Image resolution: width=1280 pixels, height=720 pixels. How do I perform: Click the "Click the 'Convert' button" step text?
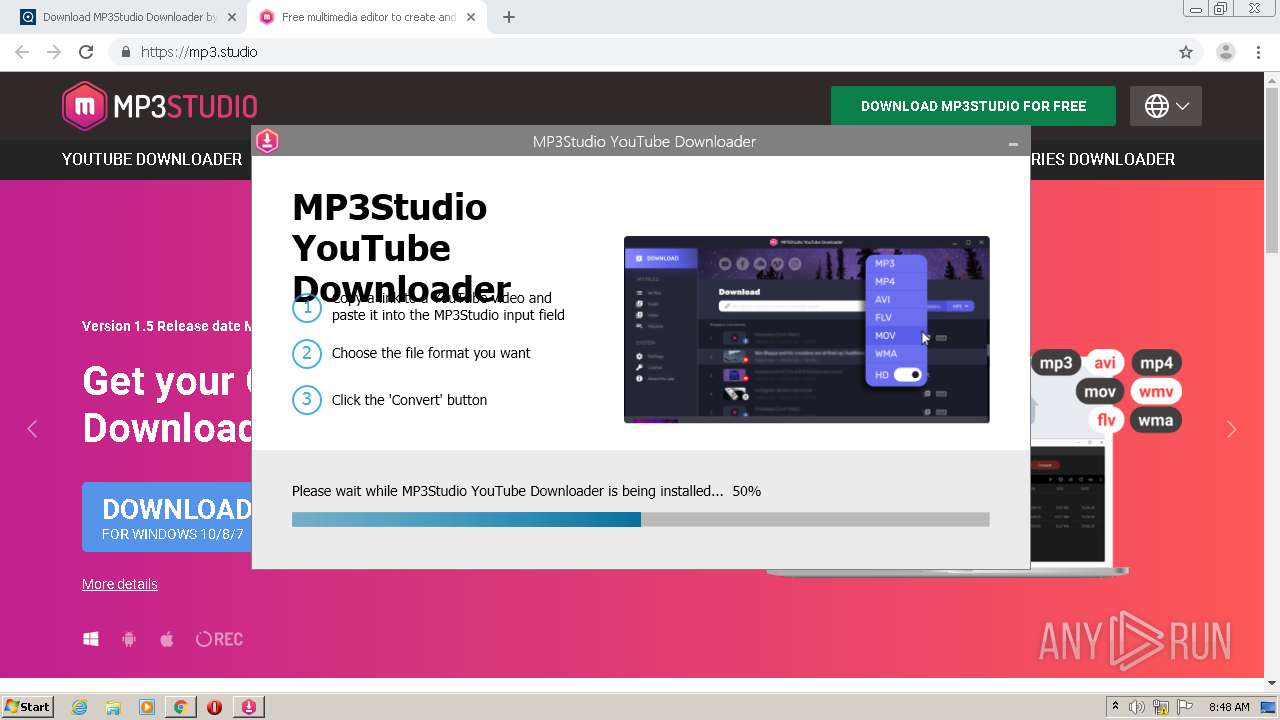point(409,400)
